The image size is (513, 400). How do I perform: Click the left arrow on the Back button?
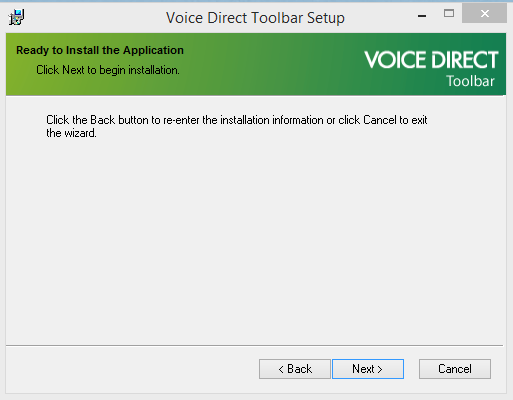281,369
